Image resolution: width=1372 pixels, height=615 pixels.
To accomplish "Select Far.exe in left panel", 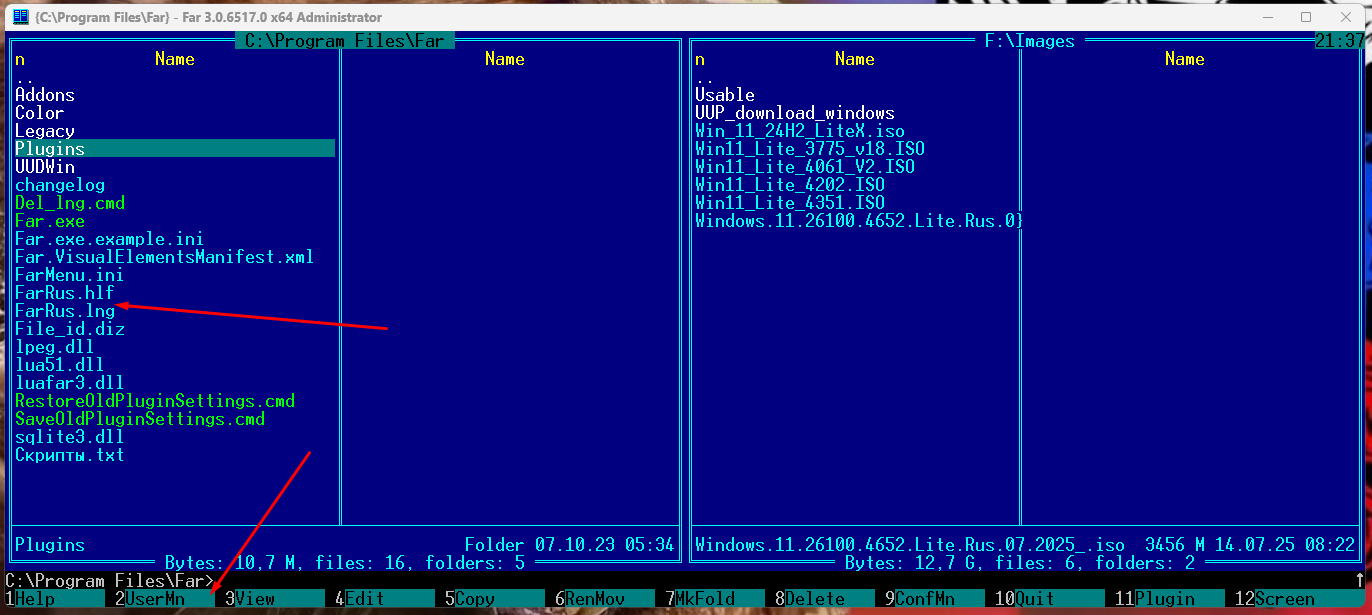I will 50,221.
